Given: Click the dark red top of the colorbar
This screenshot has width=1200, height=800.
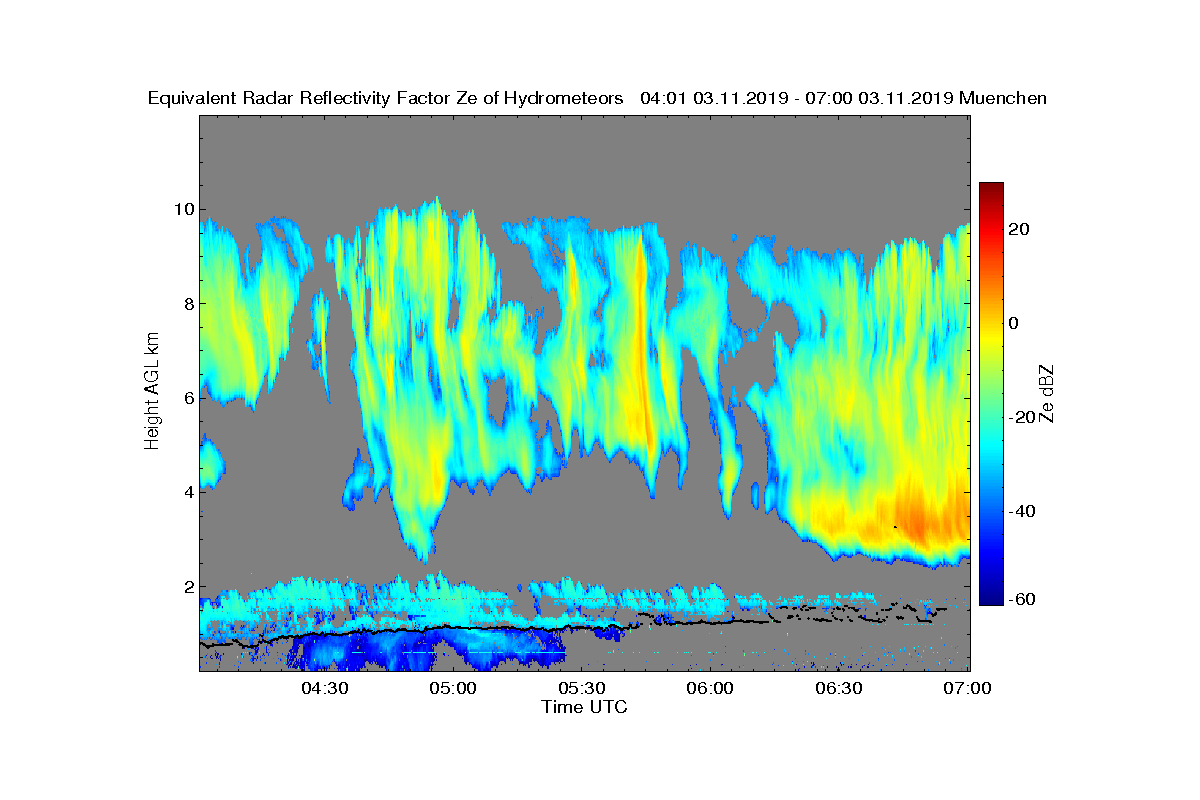Looking at the screenshot, I should [991, 188].
